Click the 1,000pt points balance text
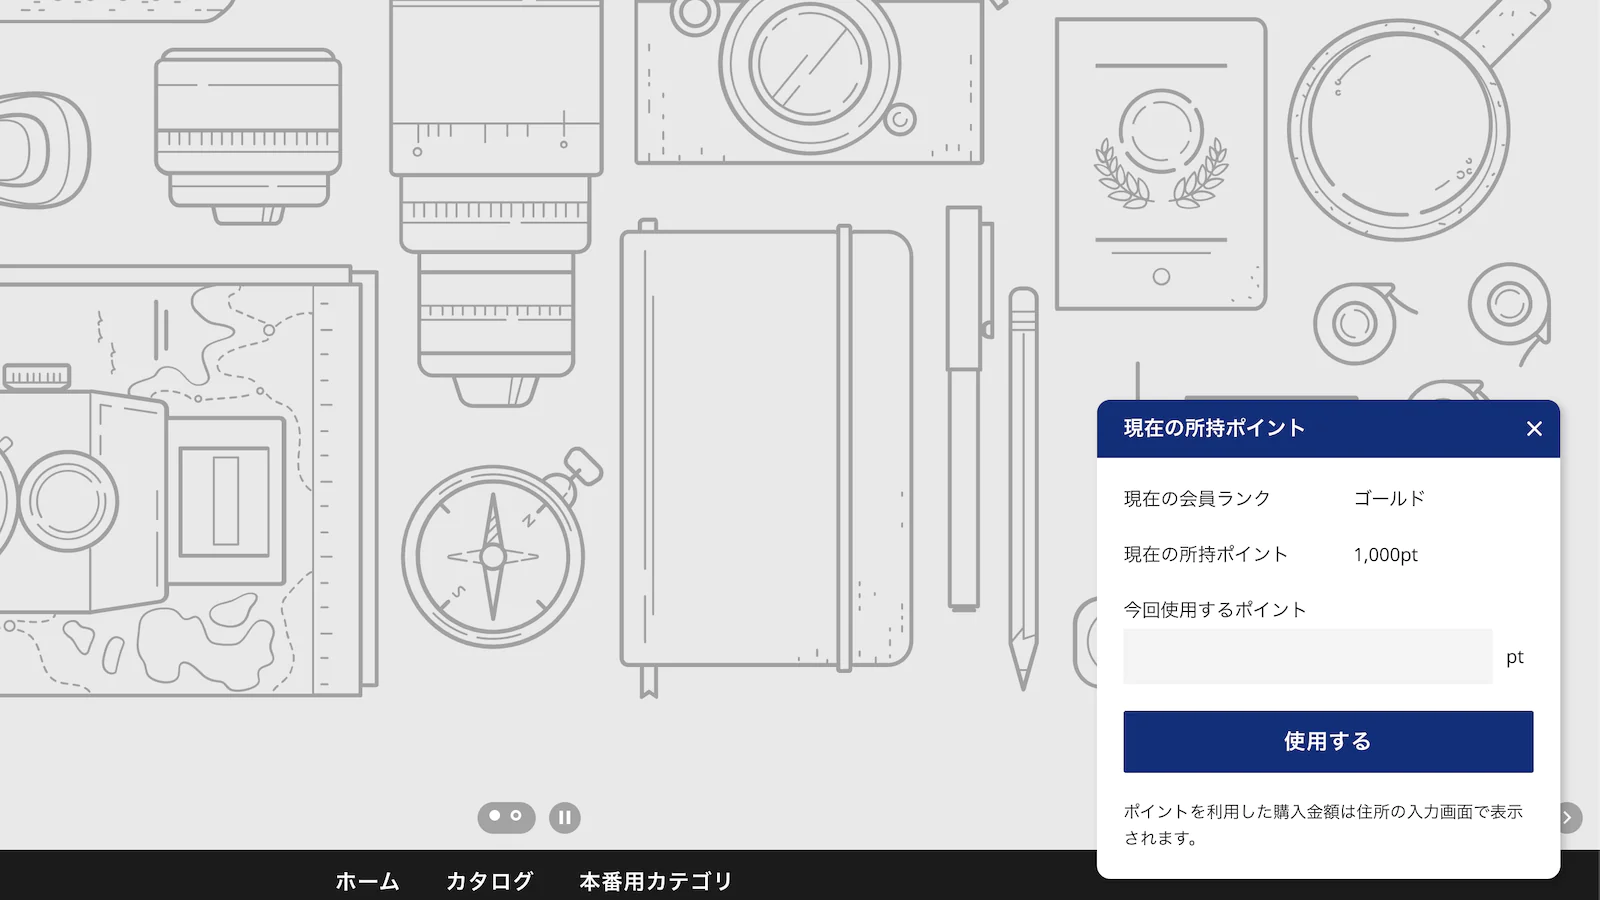This screenshot has height=900, width=1600. click(x=1385, y=555)
